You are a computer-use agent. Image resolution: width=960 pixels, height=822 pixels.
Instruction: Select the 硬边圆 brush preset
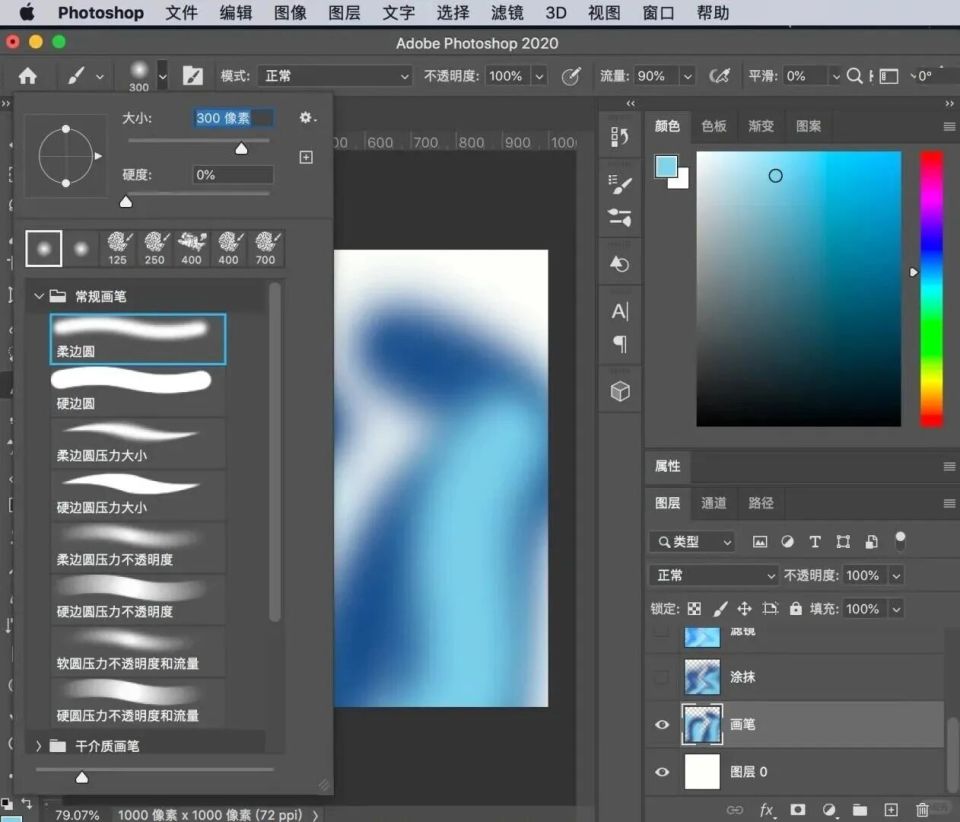[x=137, y=390]
